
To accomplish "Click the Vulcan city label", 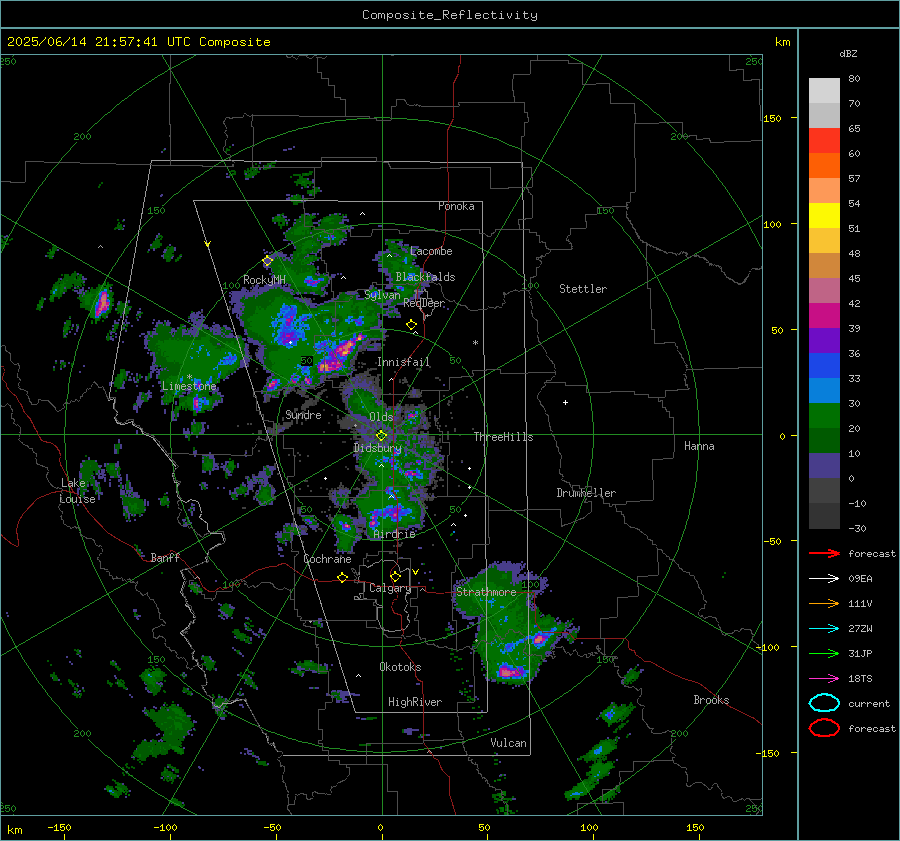I will 508,743.
